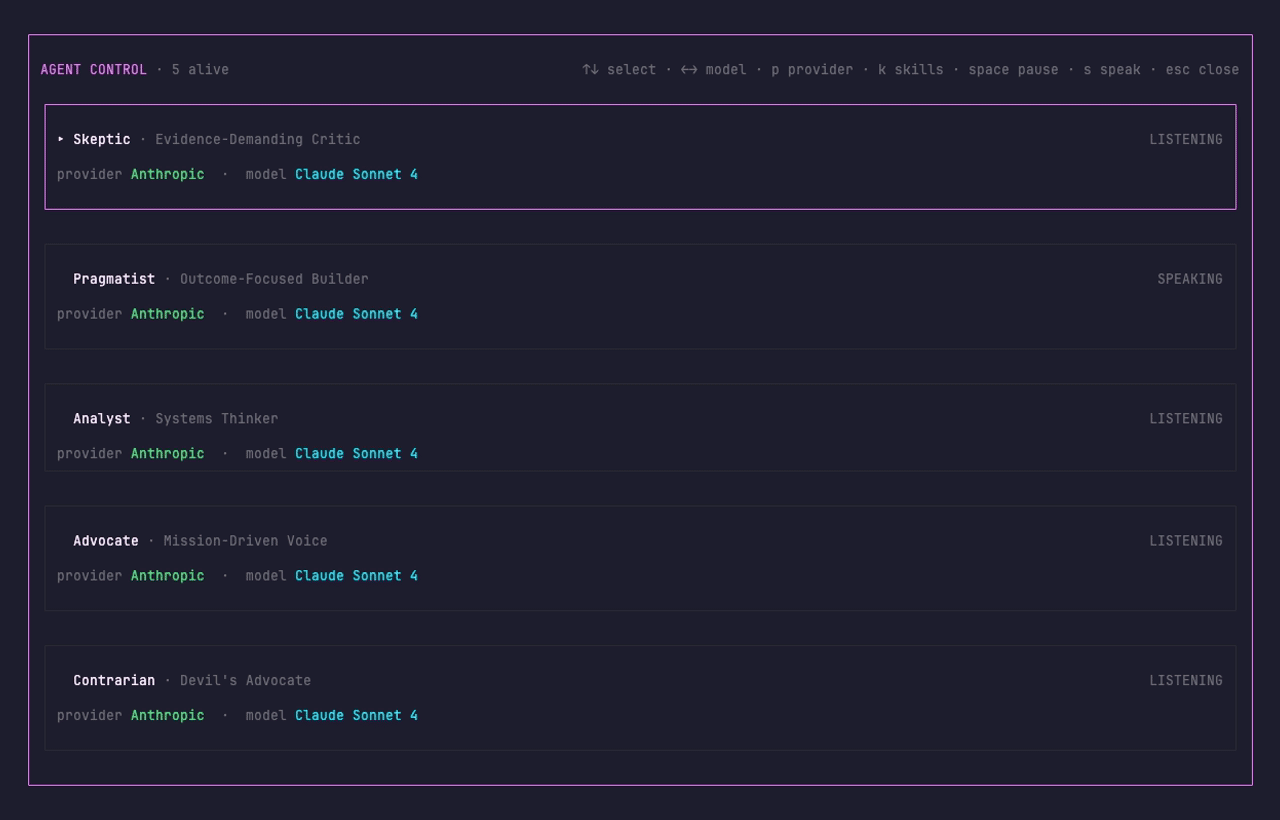Click the SPEAKING status on Pragmatist
1280x820 pixels.
click(1190, 279)
